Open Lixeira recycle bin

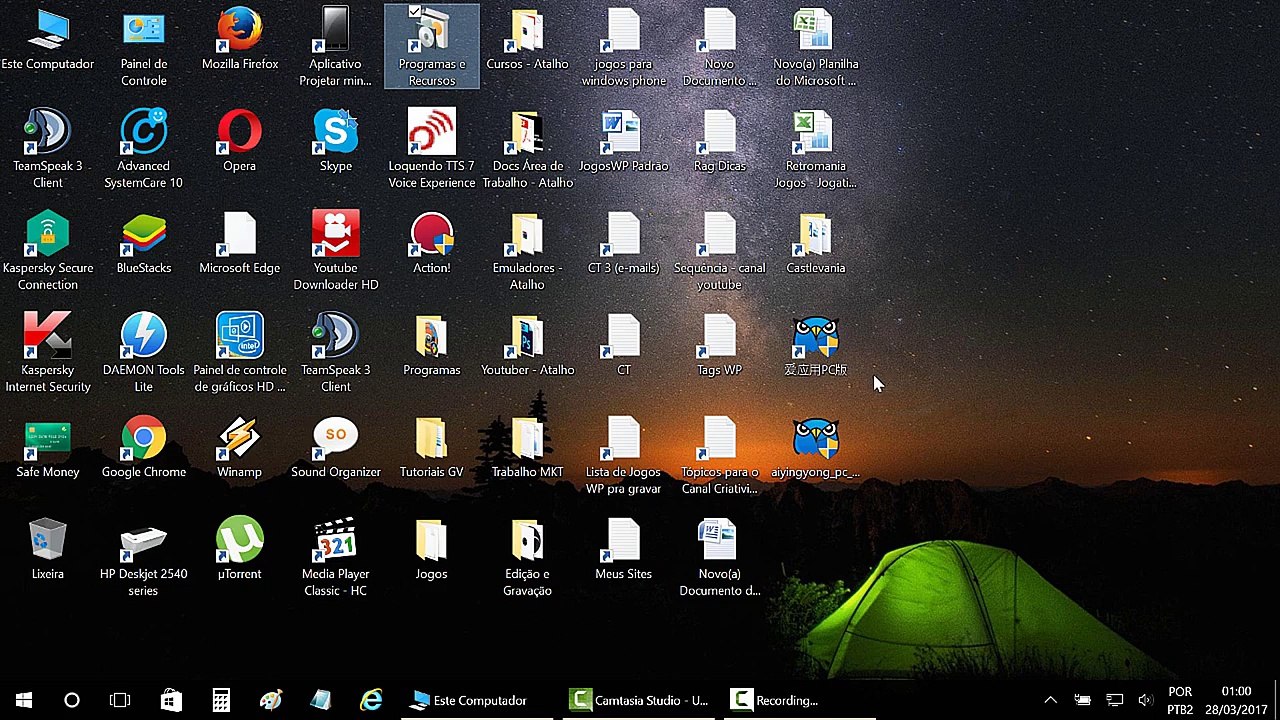click(47, 550)
